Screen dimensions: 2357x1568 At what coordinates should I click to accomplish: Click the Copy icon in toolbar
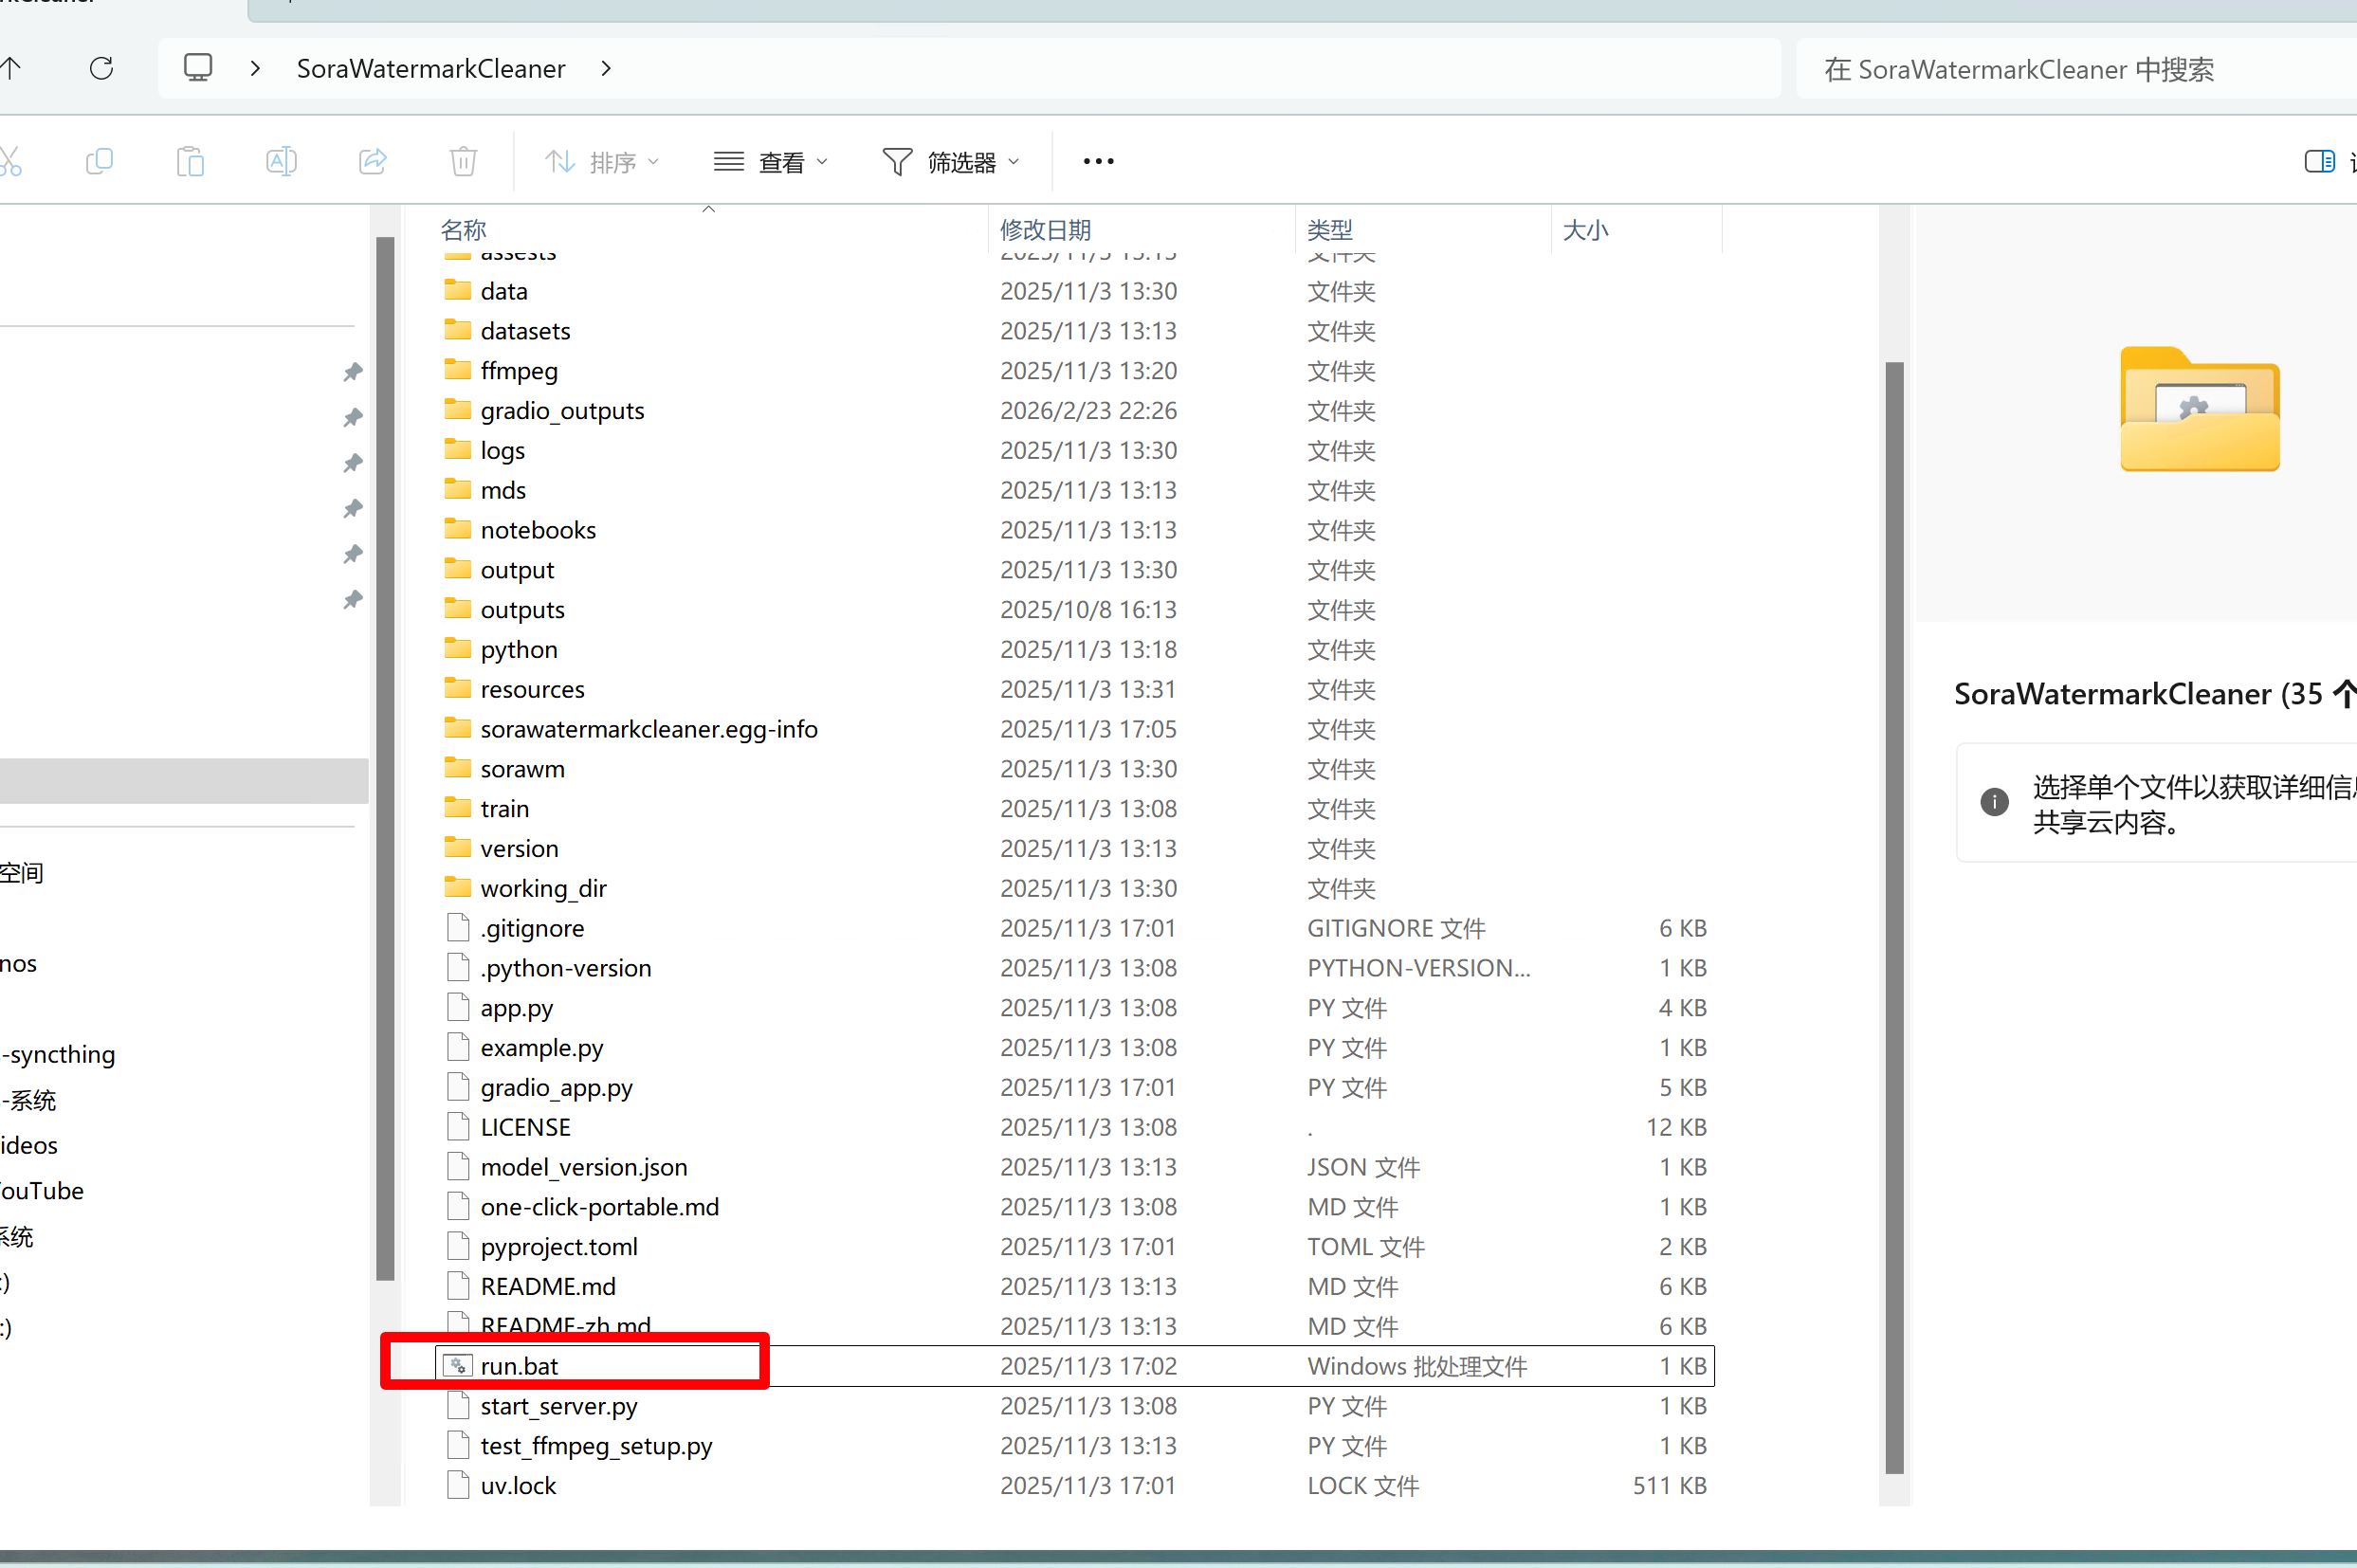pyautogui.click(x=99, y=161)
